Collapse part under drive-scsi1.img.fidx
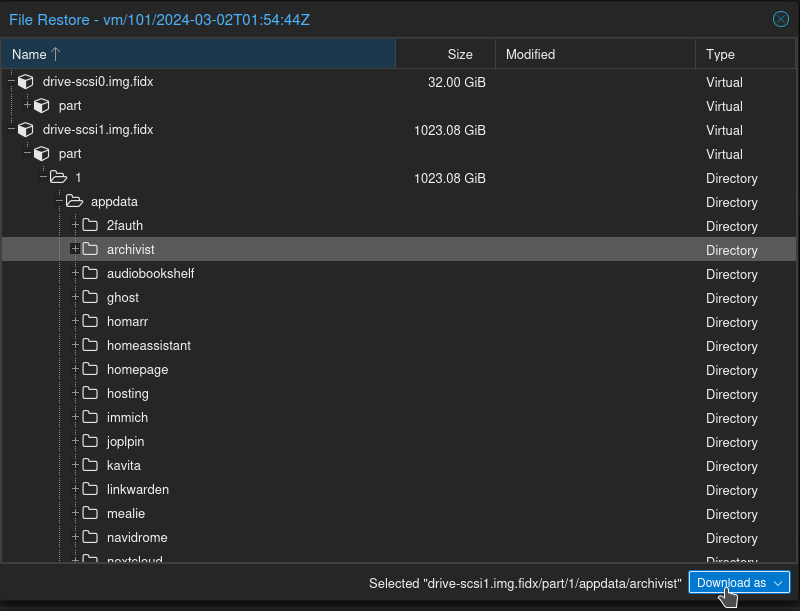The image size is (800, 611). pos(27,153)
